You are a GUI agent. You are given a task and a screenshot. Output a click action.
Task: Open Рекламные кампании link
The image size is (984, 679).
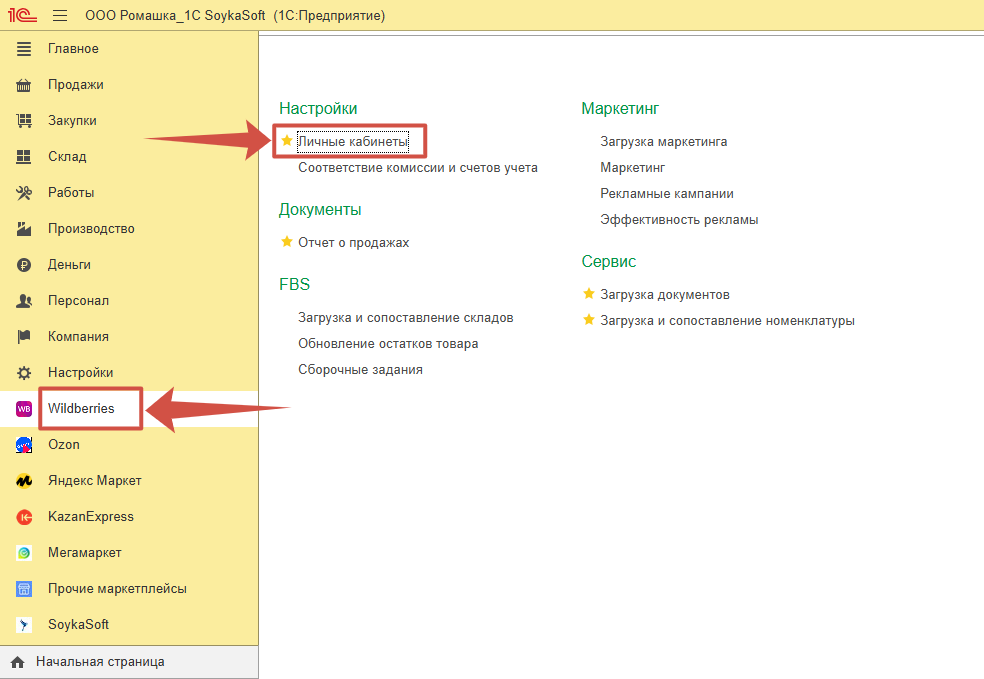tap(666, 194)
